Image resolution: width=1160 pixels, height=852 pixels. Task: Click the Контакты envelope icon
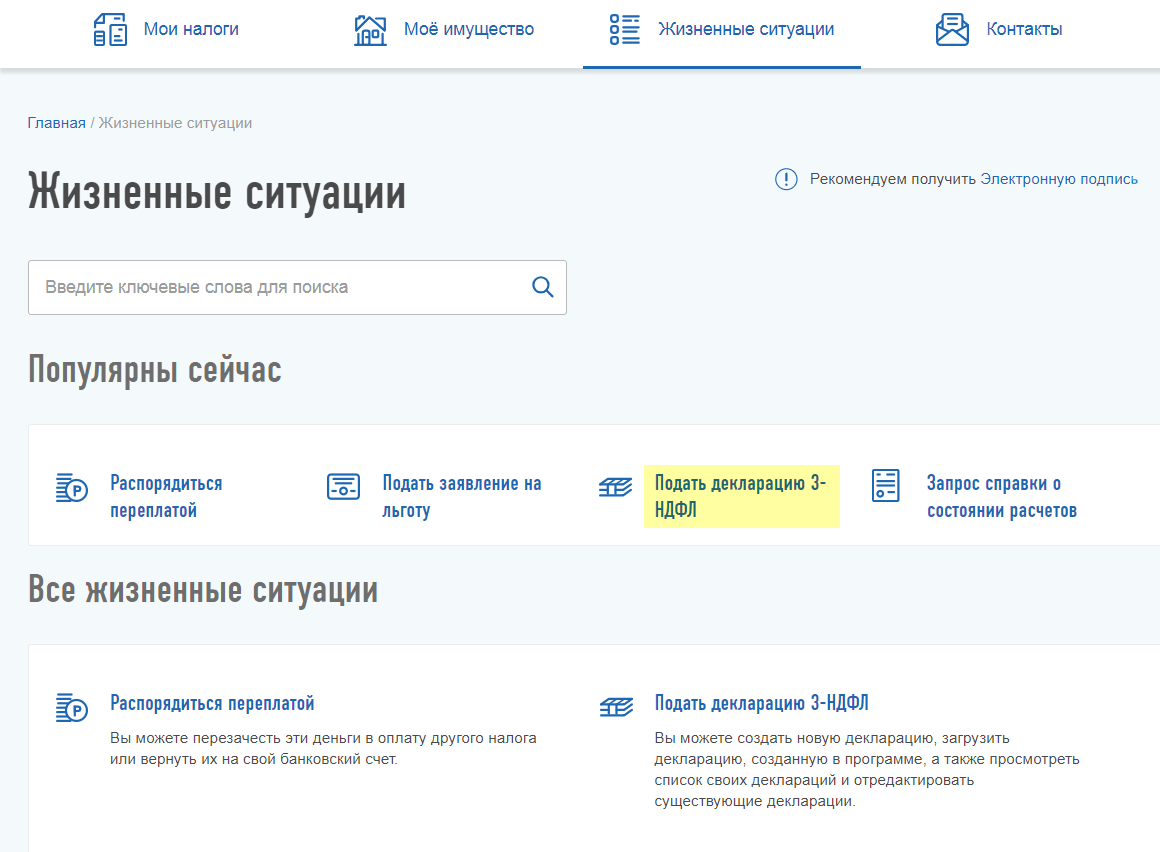952,30
